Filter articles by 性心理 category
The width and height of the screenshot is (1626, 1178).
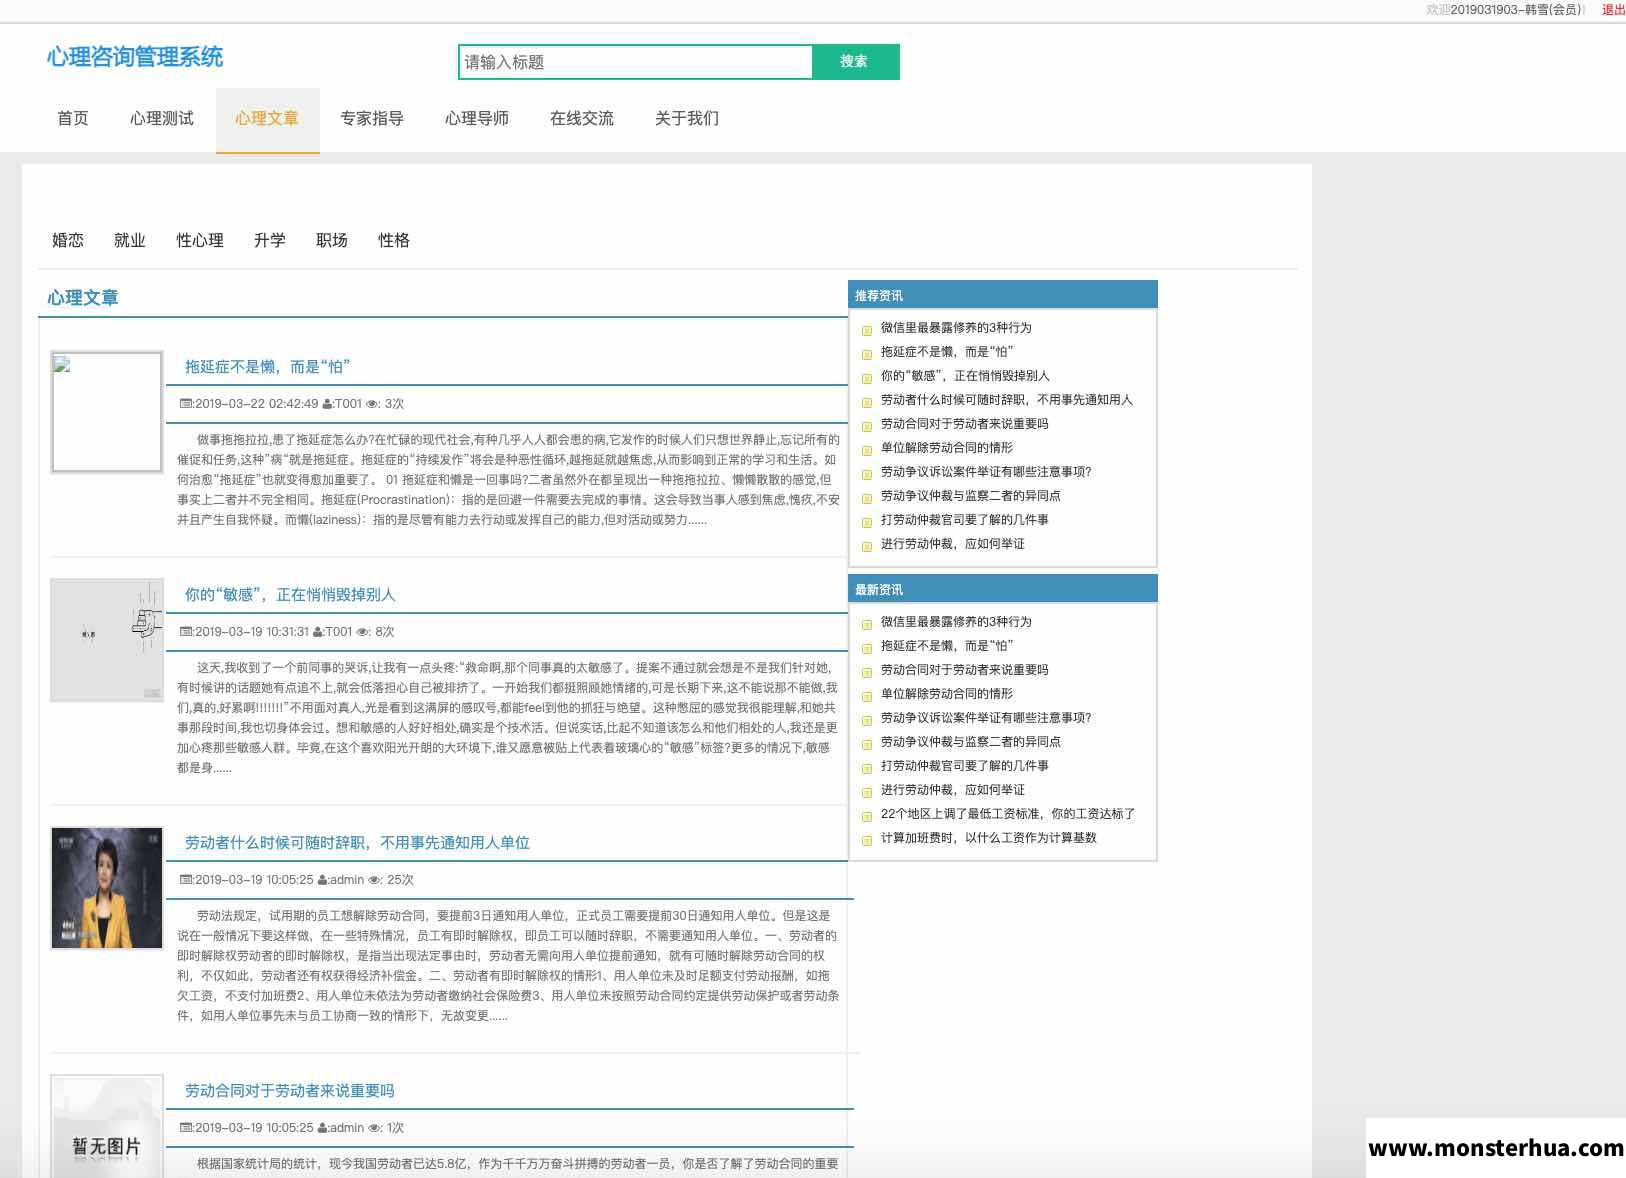(200, 240)
